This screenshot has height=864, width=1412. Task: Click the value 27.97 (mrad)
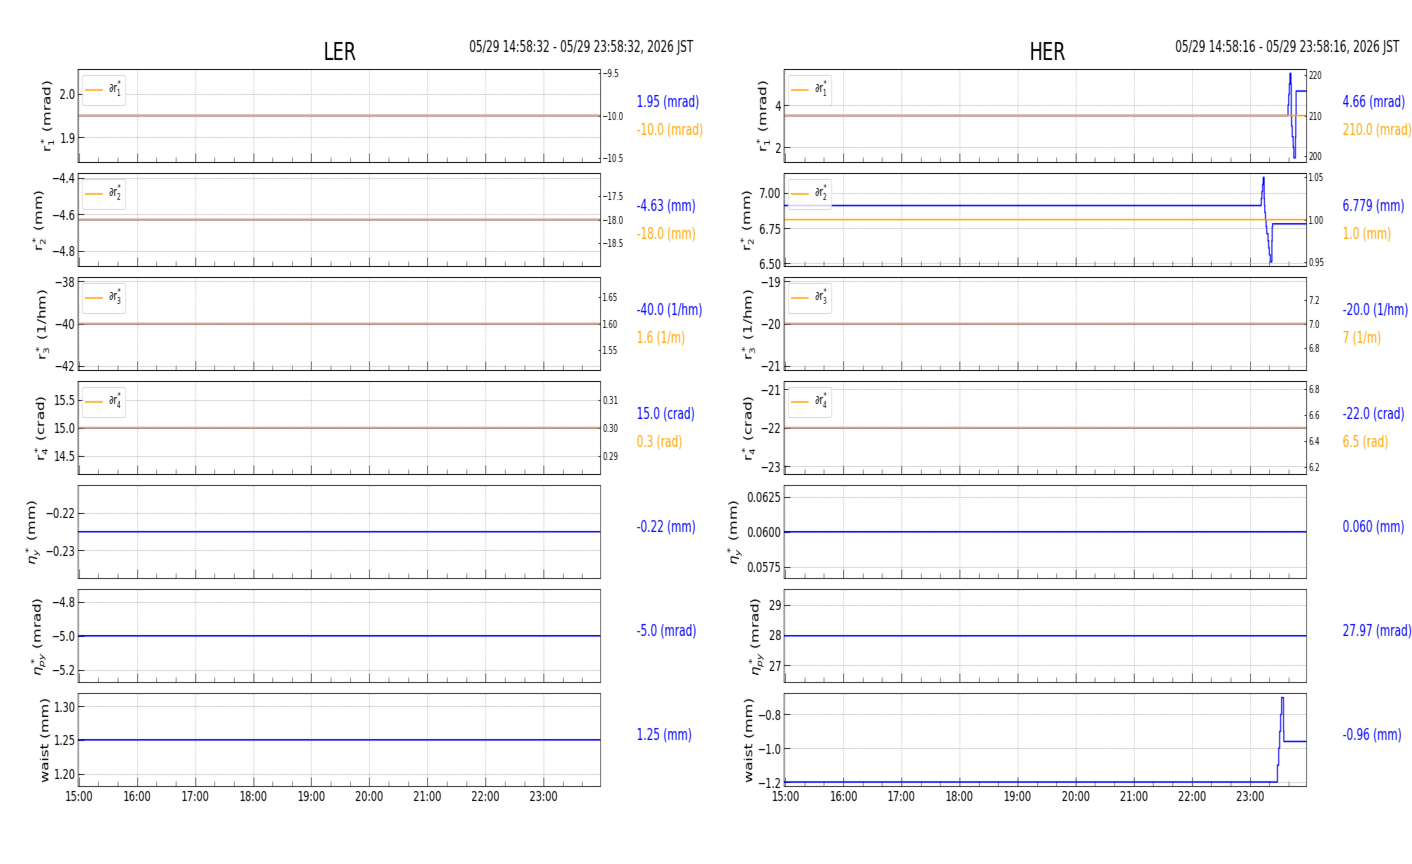click(1376, 631)
